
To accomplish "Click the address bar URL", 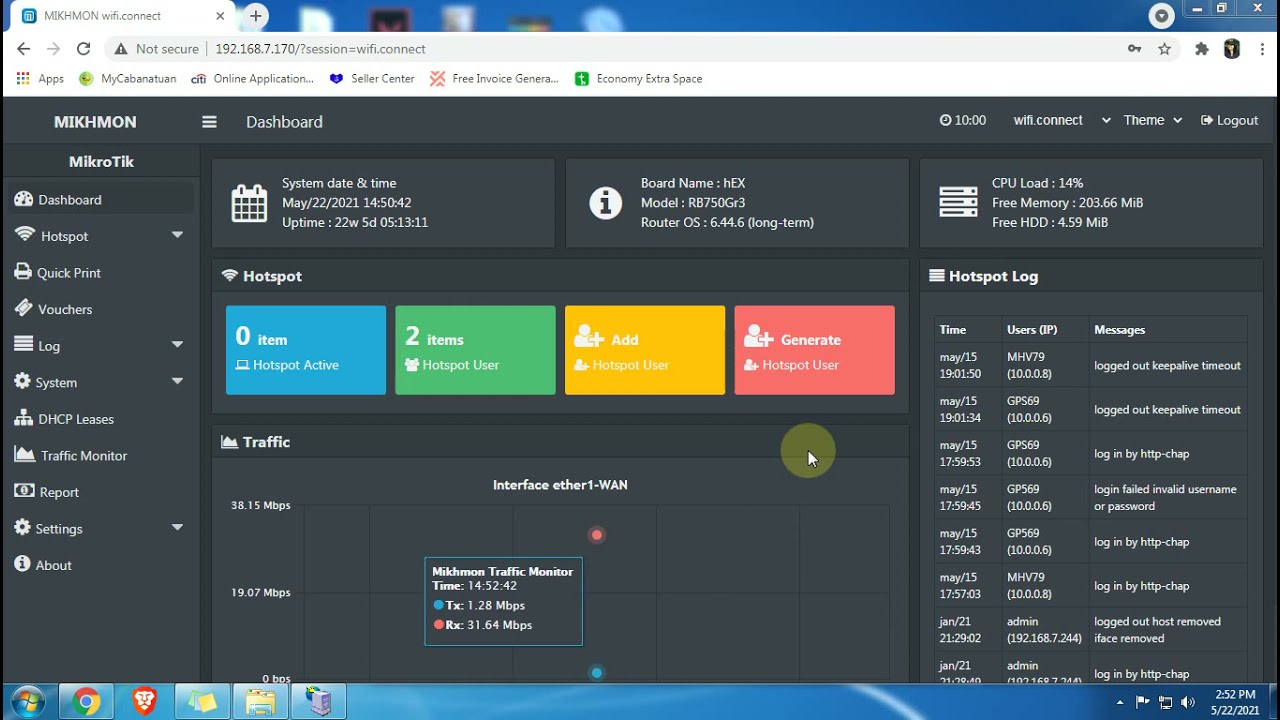I will (x=320, y=49).
